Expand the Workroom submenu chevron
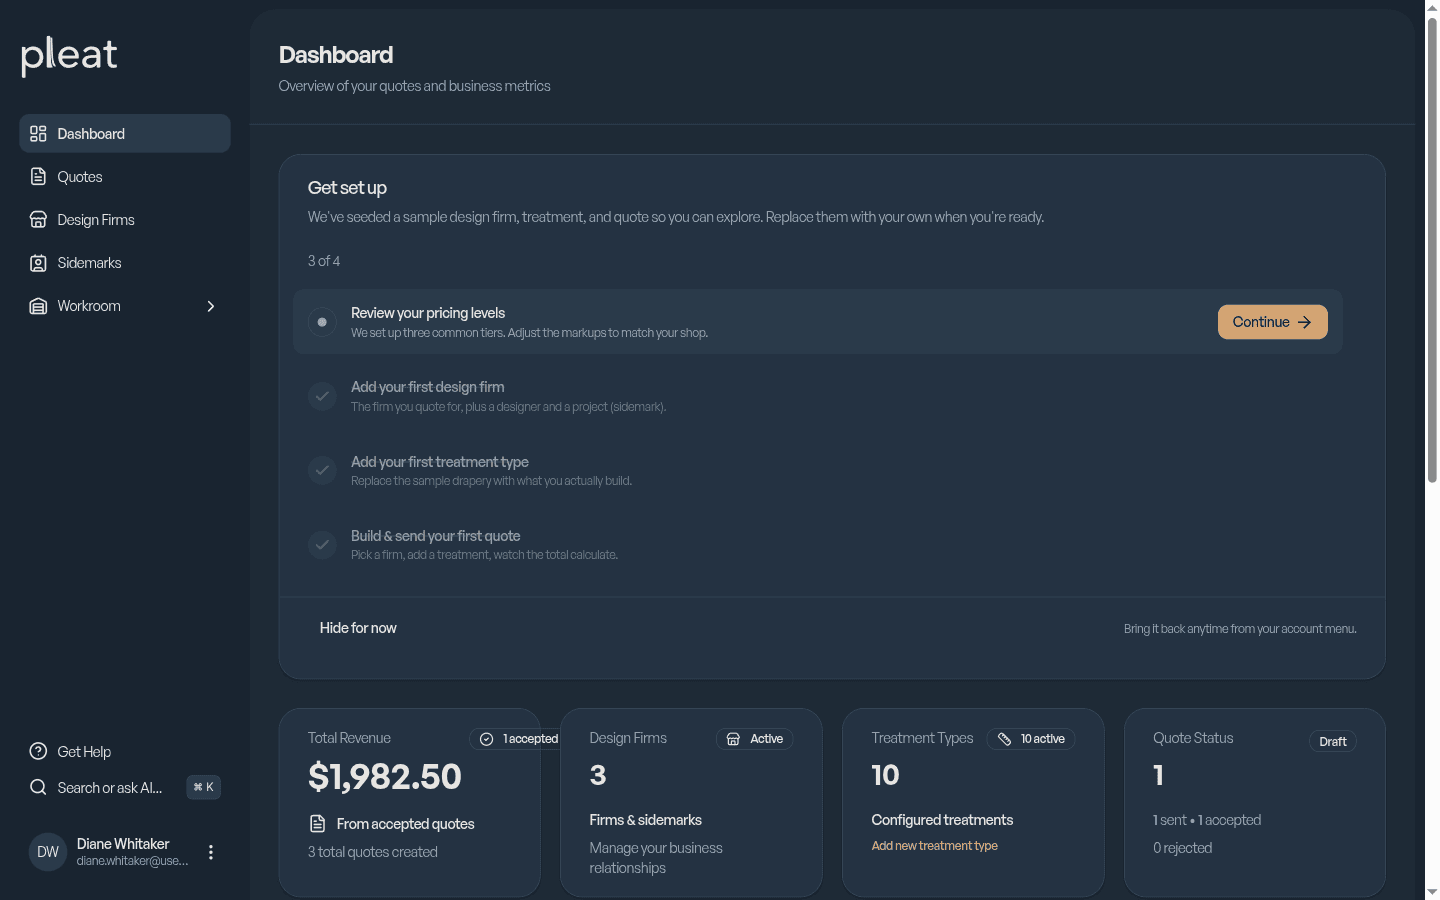 coord(211,306)
